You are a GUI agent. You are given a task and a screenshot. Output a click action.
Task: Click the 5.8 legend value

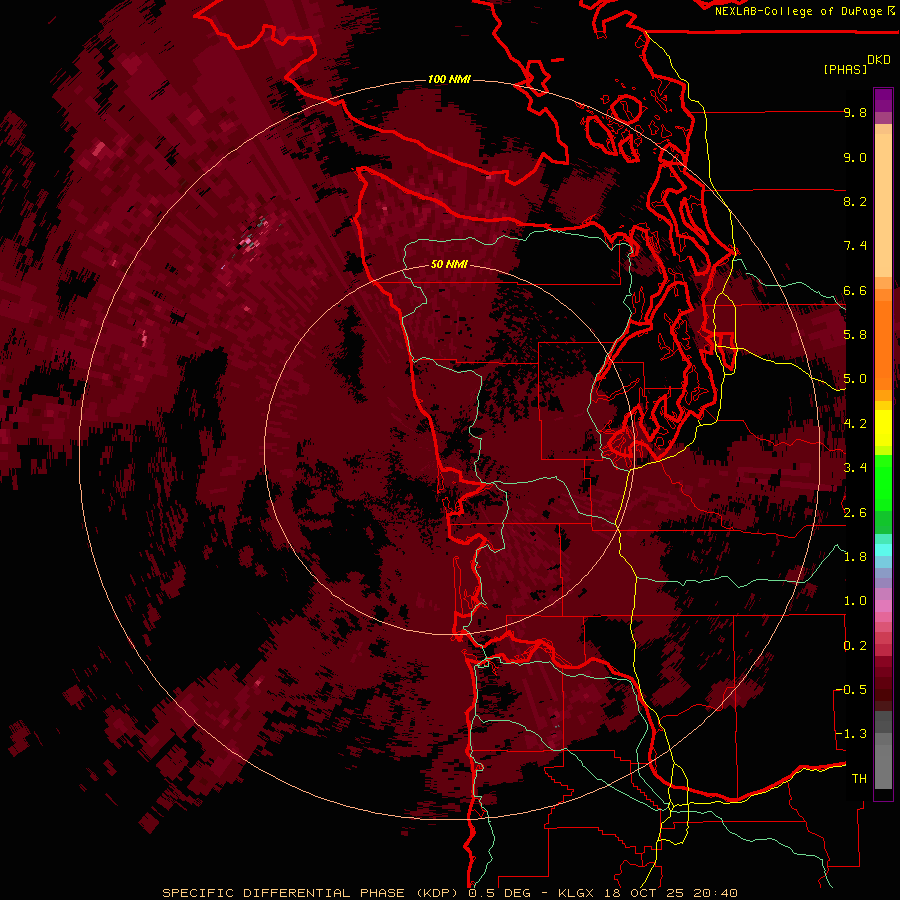(855, 335)
